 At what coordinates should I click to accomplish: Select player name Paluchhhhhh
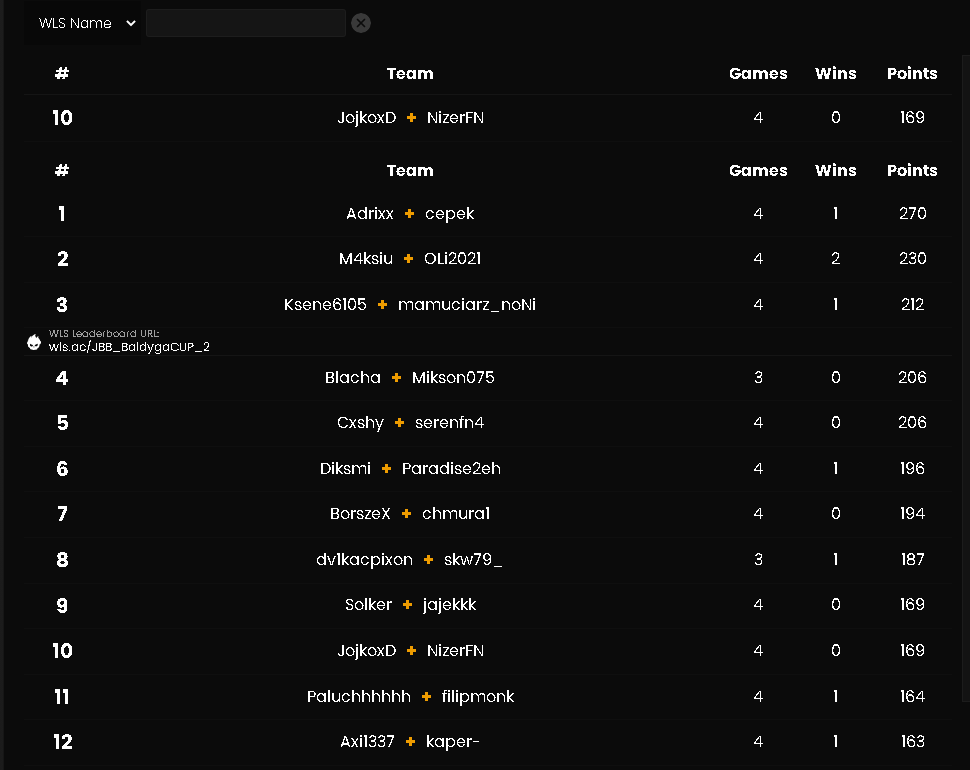(359, 696)
